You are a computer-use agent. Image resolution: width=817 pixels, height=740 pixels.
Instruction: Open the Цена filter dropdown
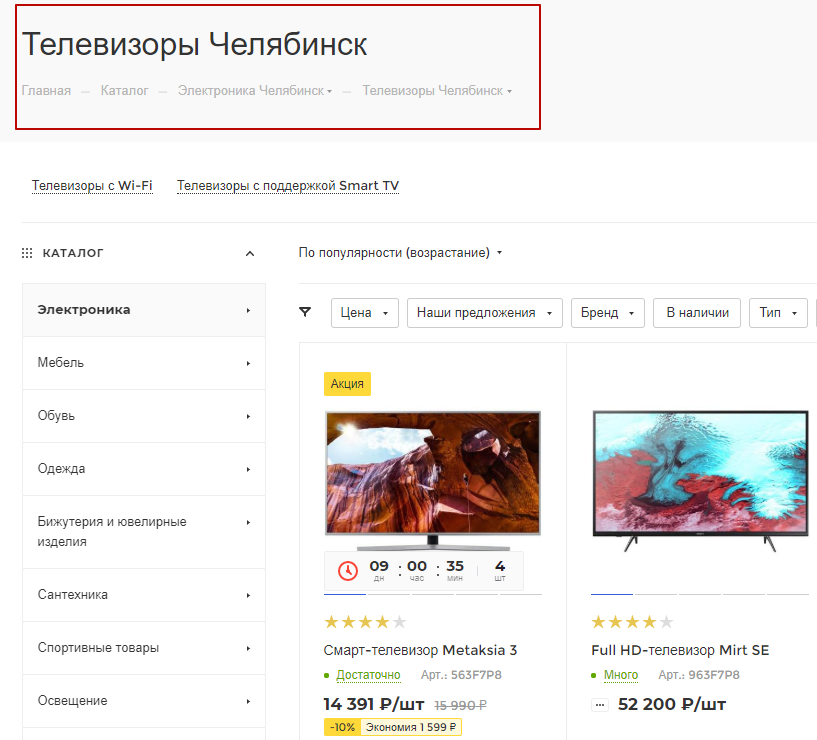365,313
